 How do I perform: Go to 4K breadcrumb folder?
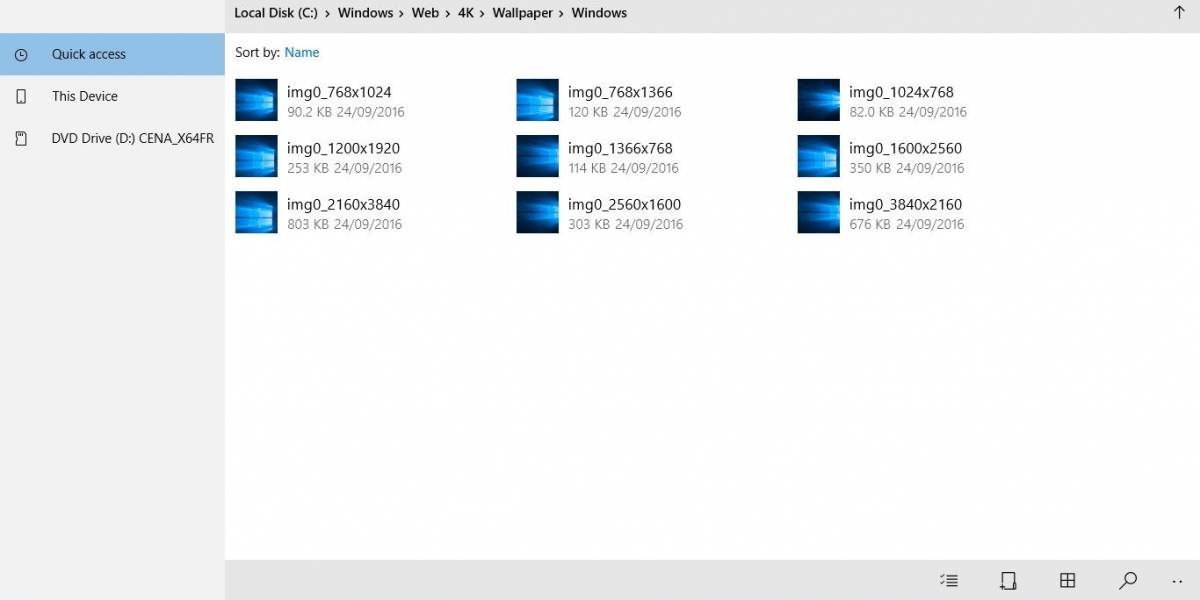tap(466, 13)
